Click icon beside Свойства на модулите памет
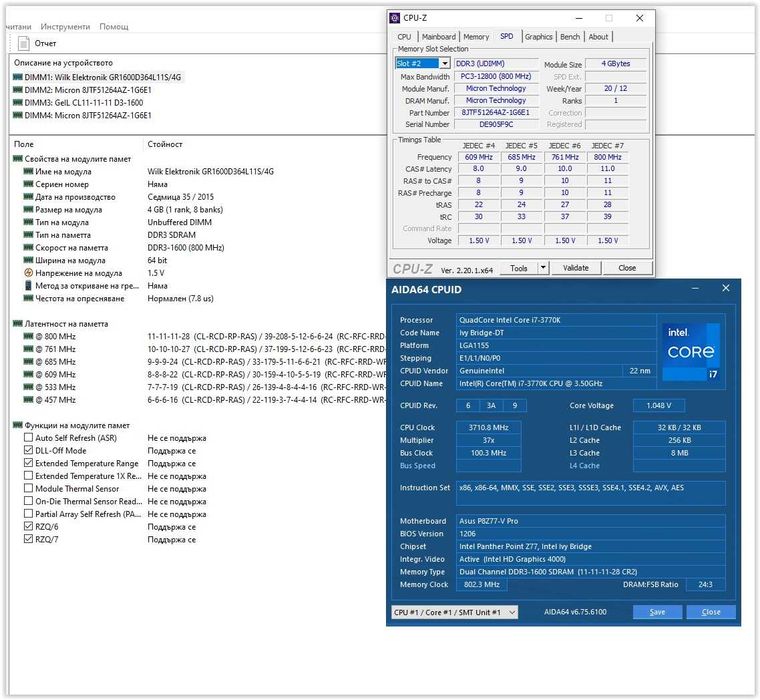 [17, 159]
